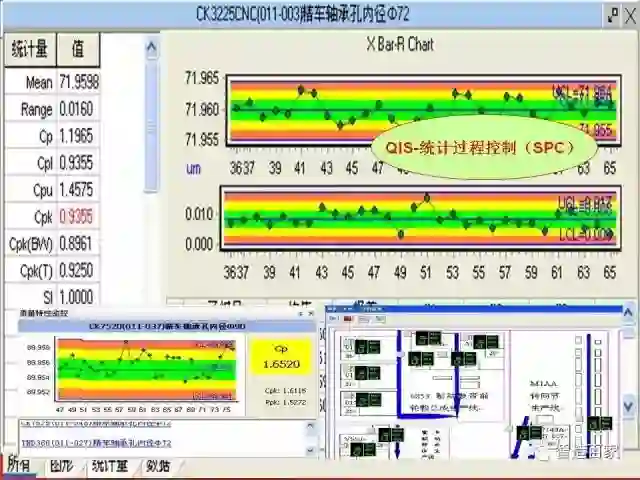The width and height of the screenshot is (640, 480).
Task: Select the Cpu value 1.4575
Action: tap(76, 190)
